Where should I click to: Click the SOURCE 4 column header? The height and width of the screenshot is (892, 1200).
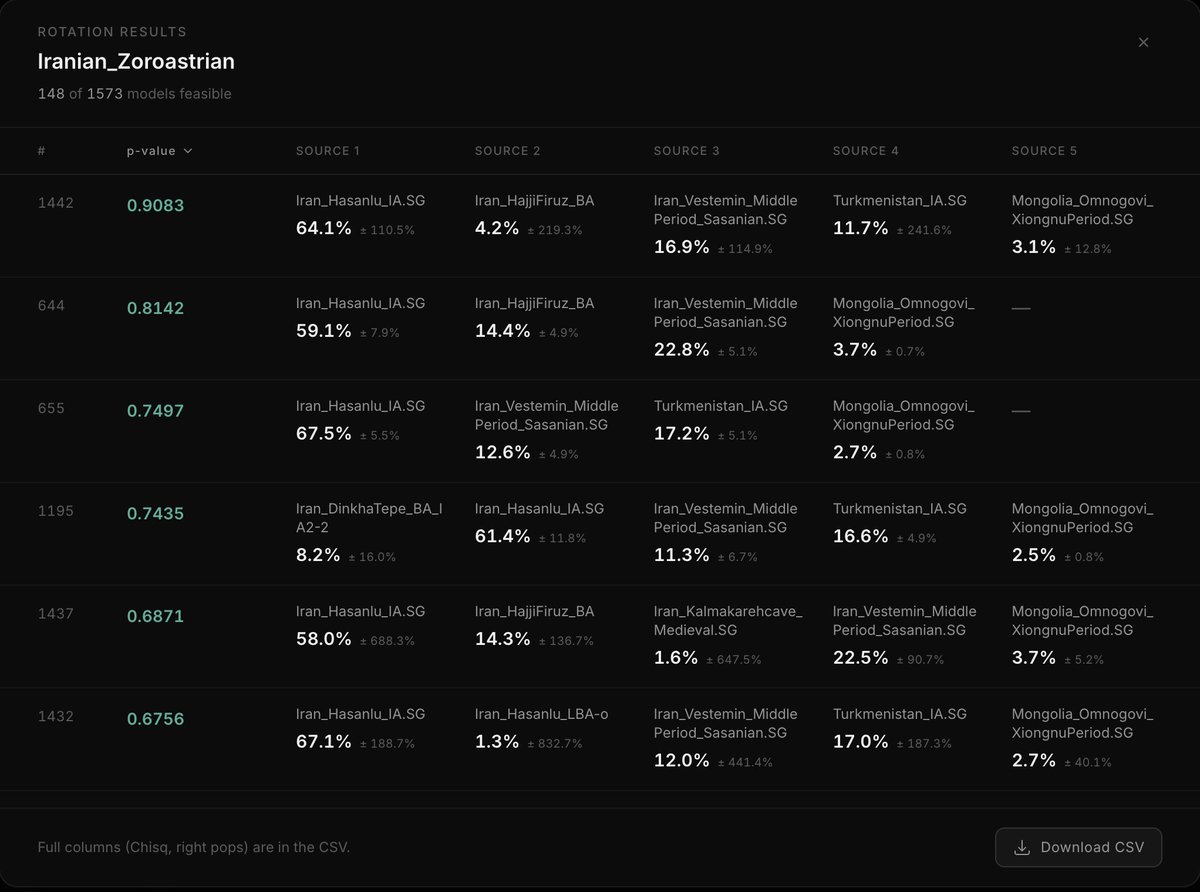pyautogui.click(x=866, y=151)
